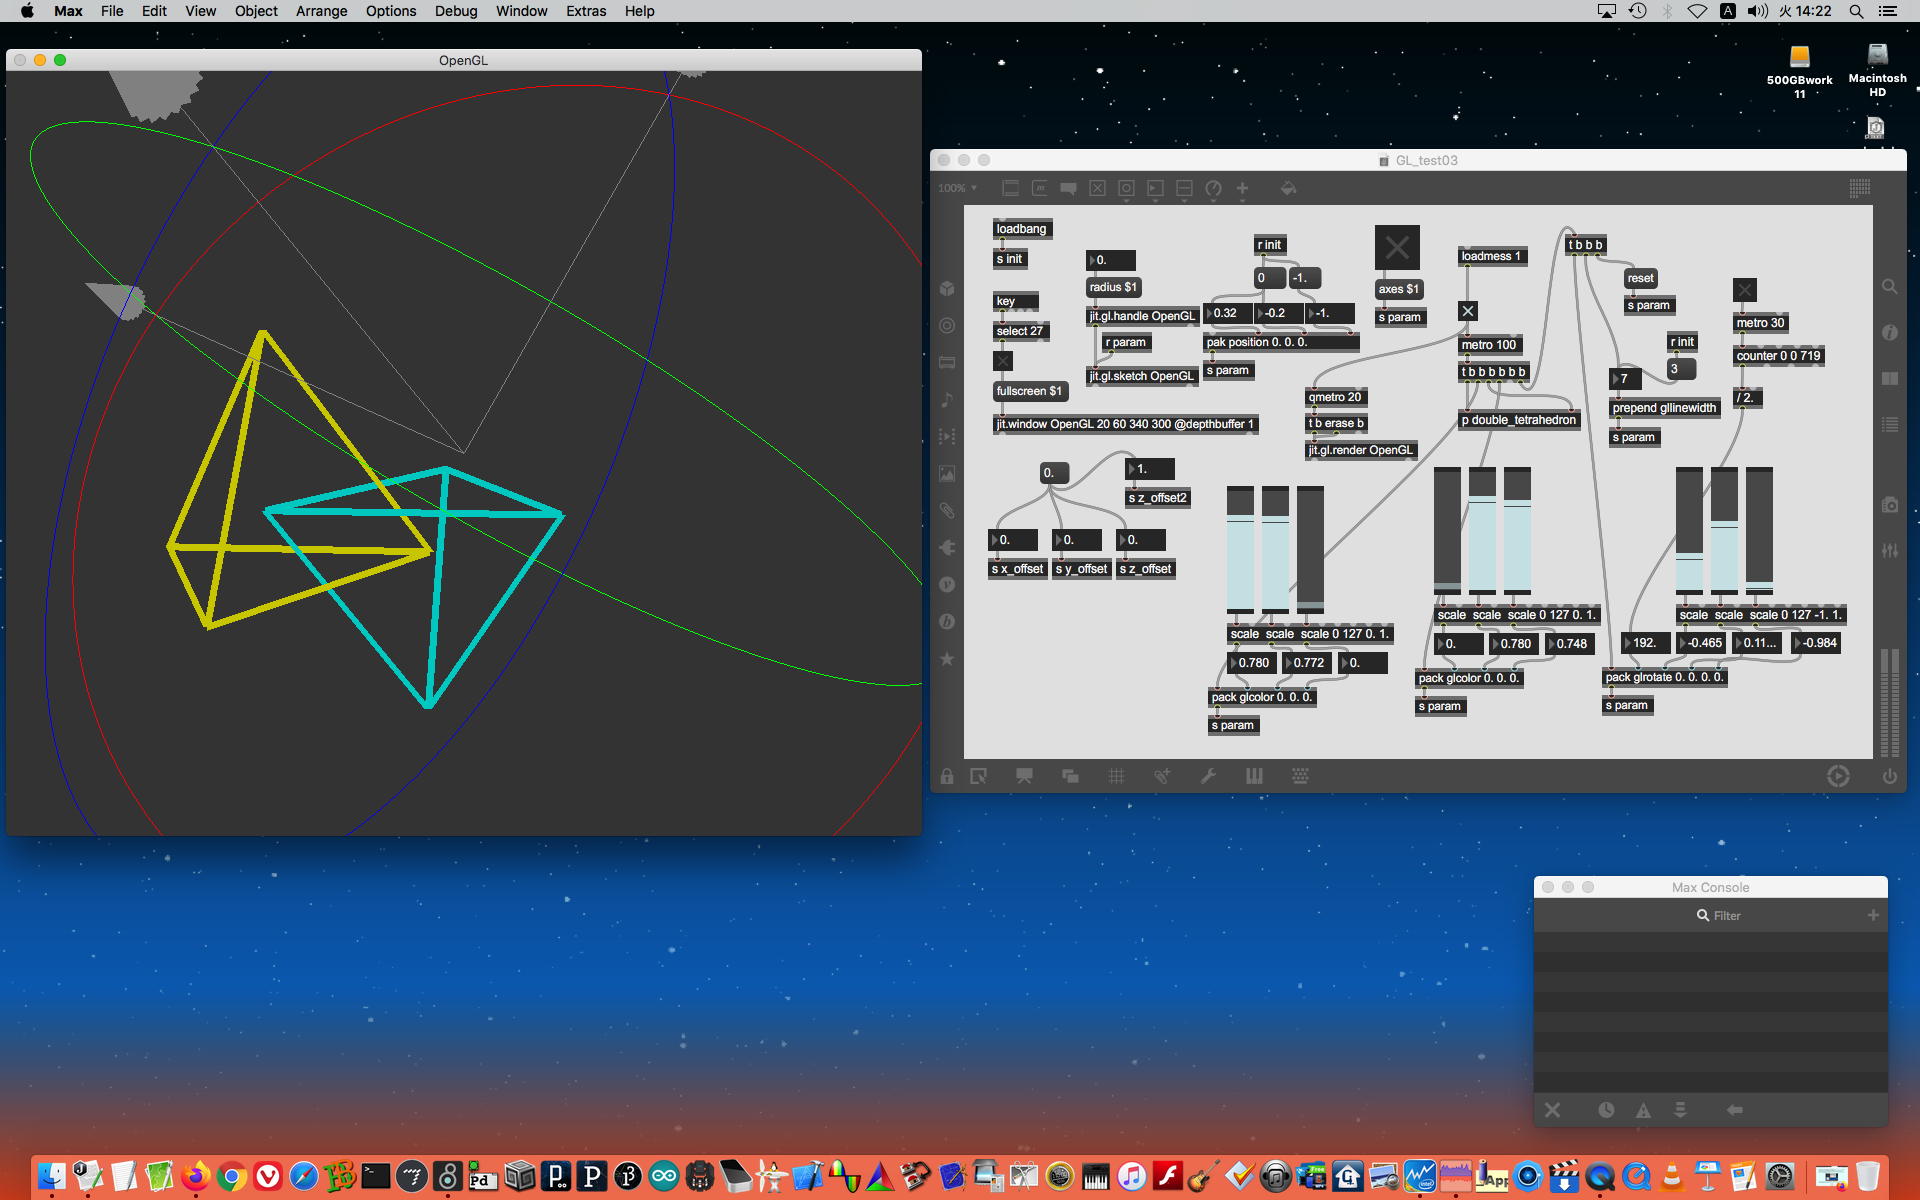1920x1200 pixels.
Task: Toggle the checkbox above metro 30
Action: tap(1744, 290)
